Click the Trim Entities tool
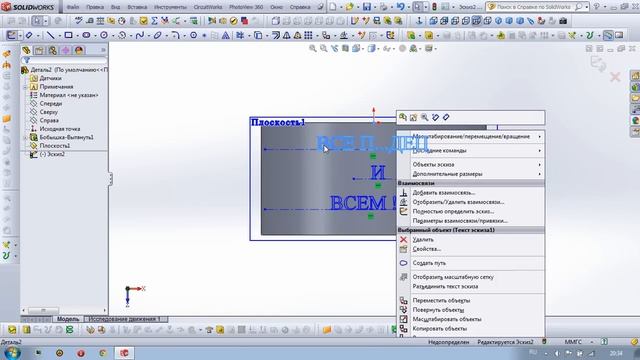Image resolution: width=640 pixels, height=360 pixels. 240,36
